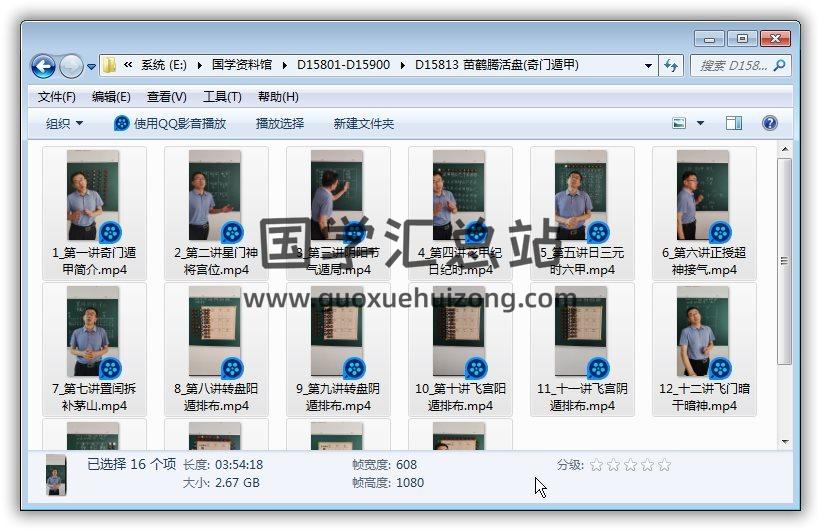Select video 11_十一讲飞宫阴遁排布.mp4 thumbnail
821x531 pixels.
coord(581,331)
